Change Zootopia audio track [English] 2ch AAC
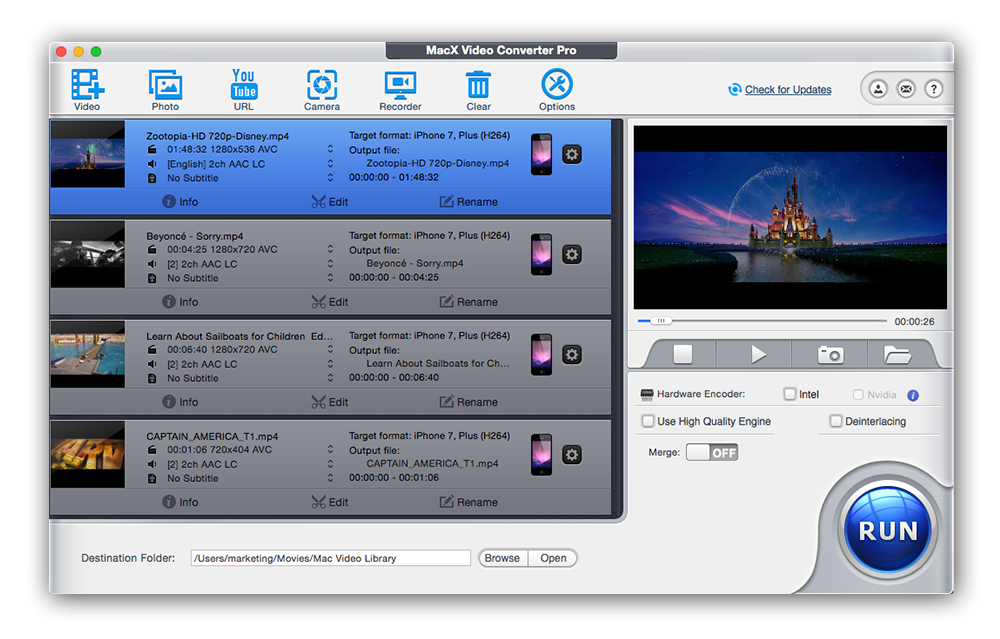The height and width of the screenshot is (639, 1000). point(330,164)
